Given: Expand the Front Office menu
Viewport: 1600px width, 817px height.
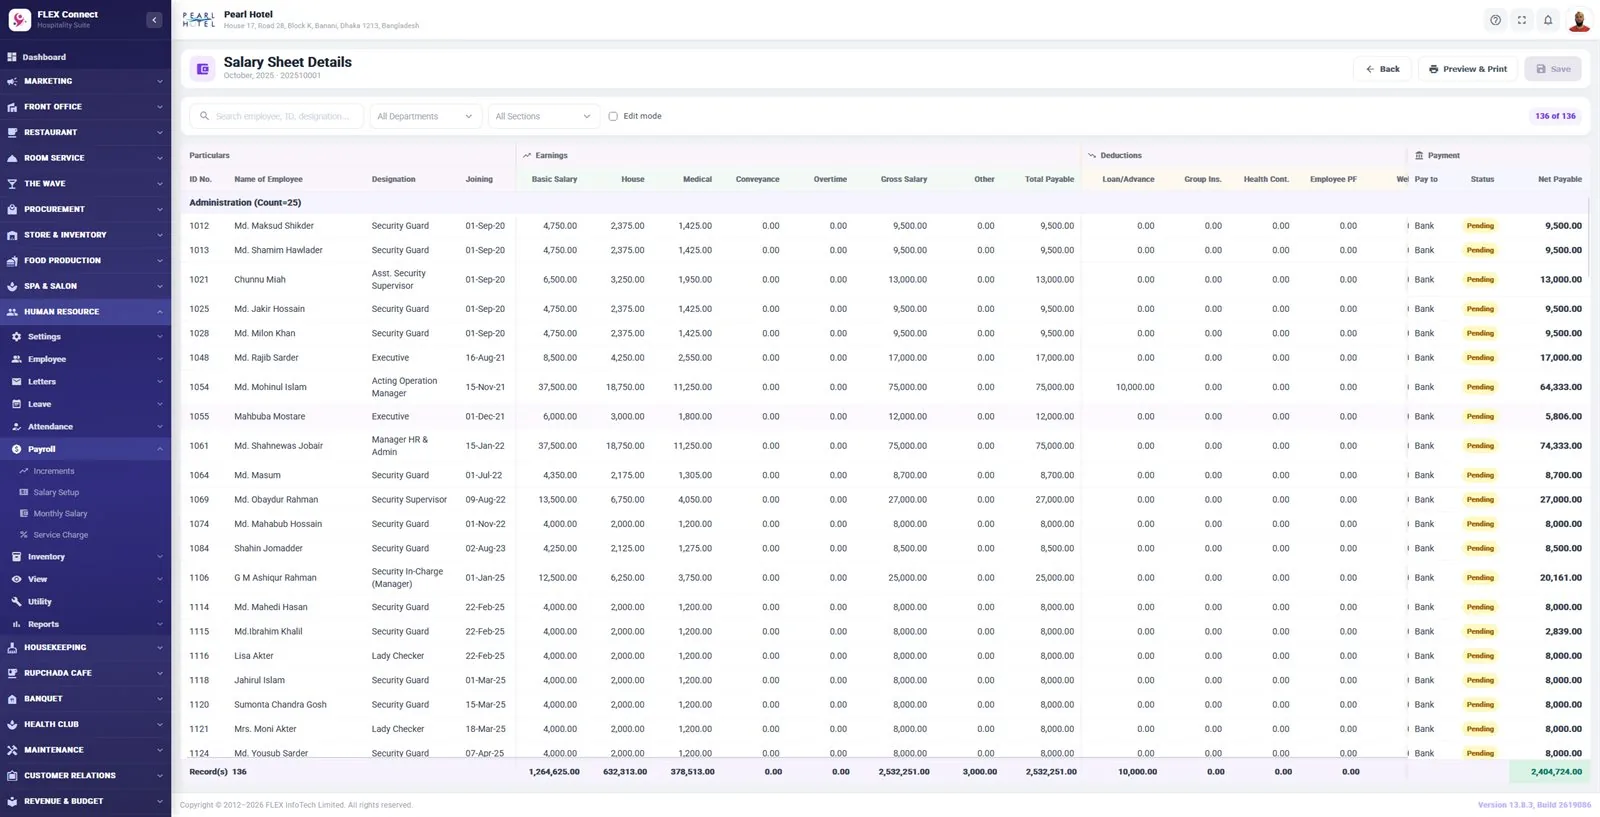Looking at the screenshot, I should click(85, 107).
